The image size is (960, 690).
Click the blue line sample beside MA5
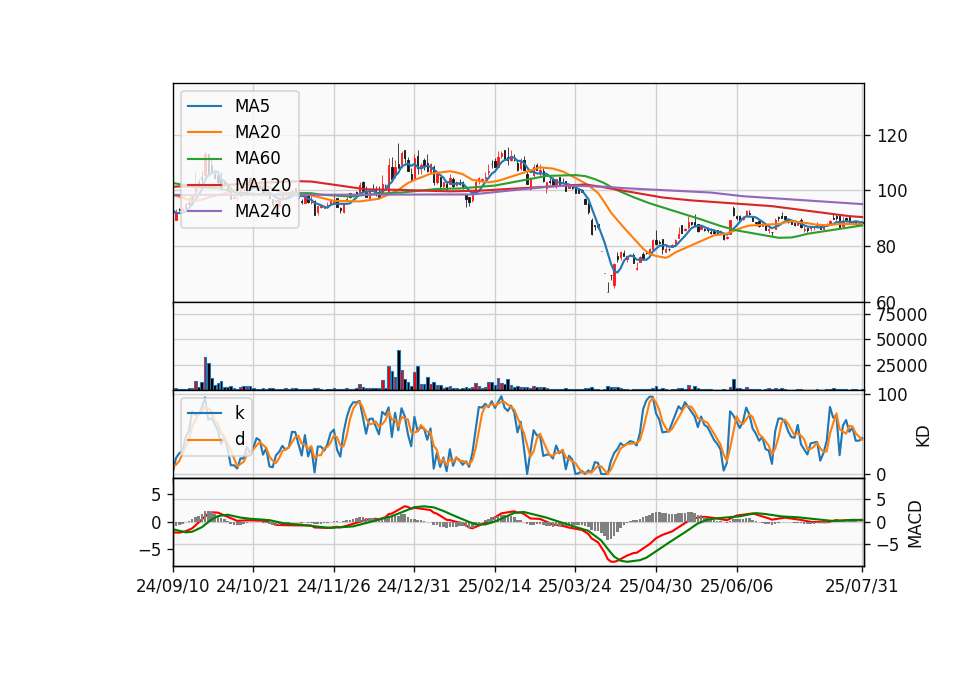pos(204,106)
